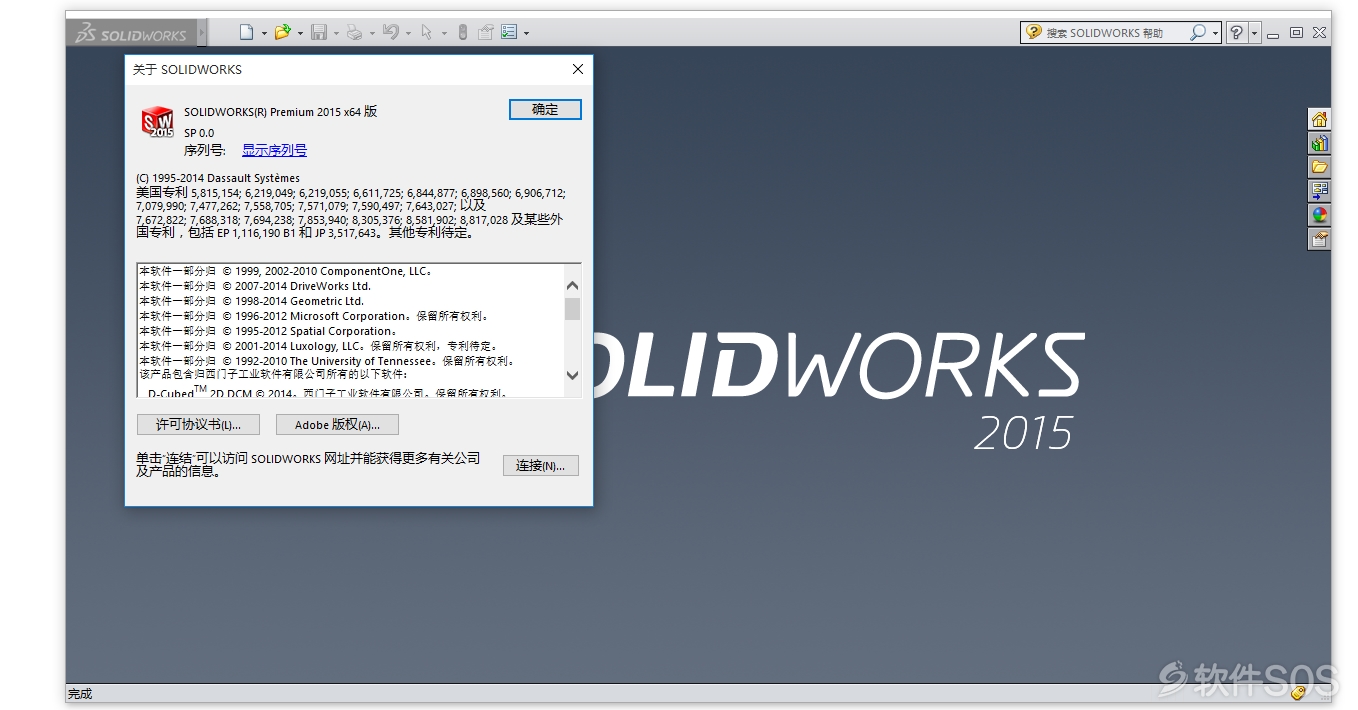This screenshot has width=1358, height=710.
Task: Open the Undo history dropdown arrow
Action: click(408, 33)
